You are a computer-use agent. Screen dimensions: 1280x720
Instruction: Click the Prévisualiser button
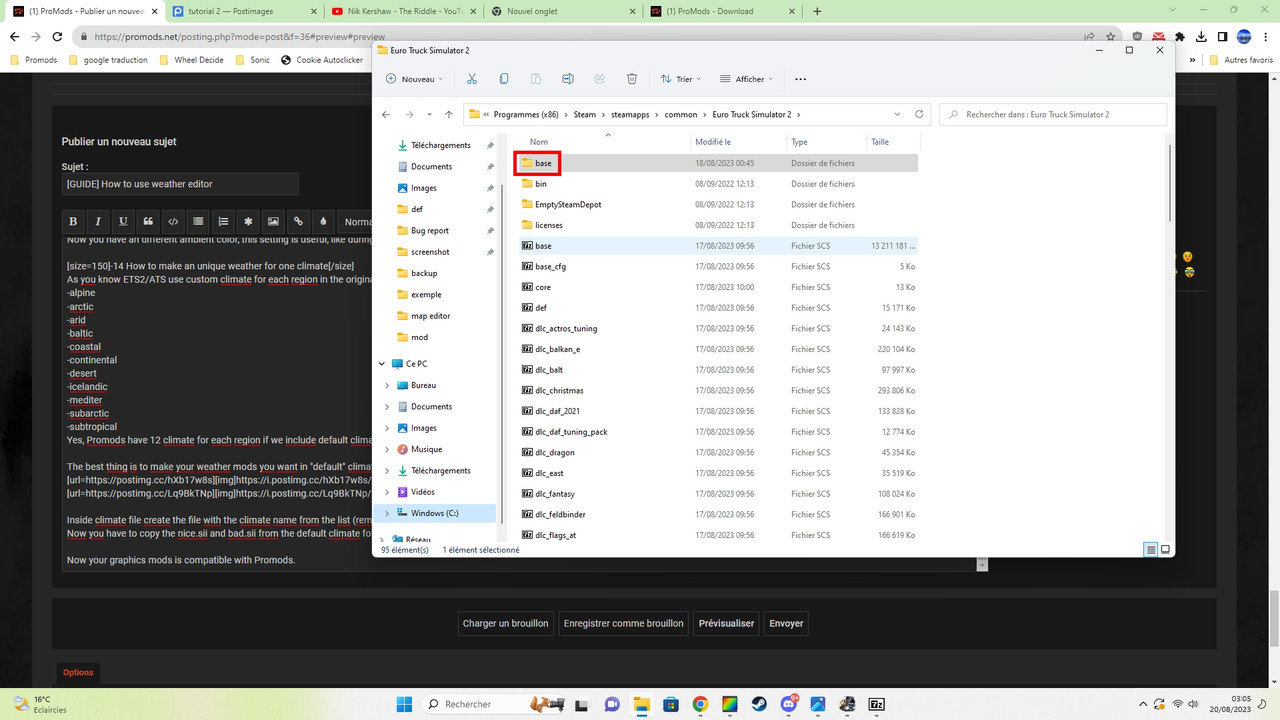point(726,623)
